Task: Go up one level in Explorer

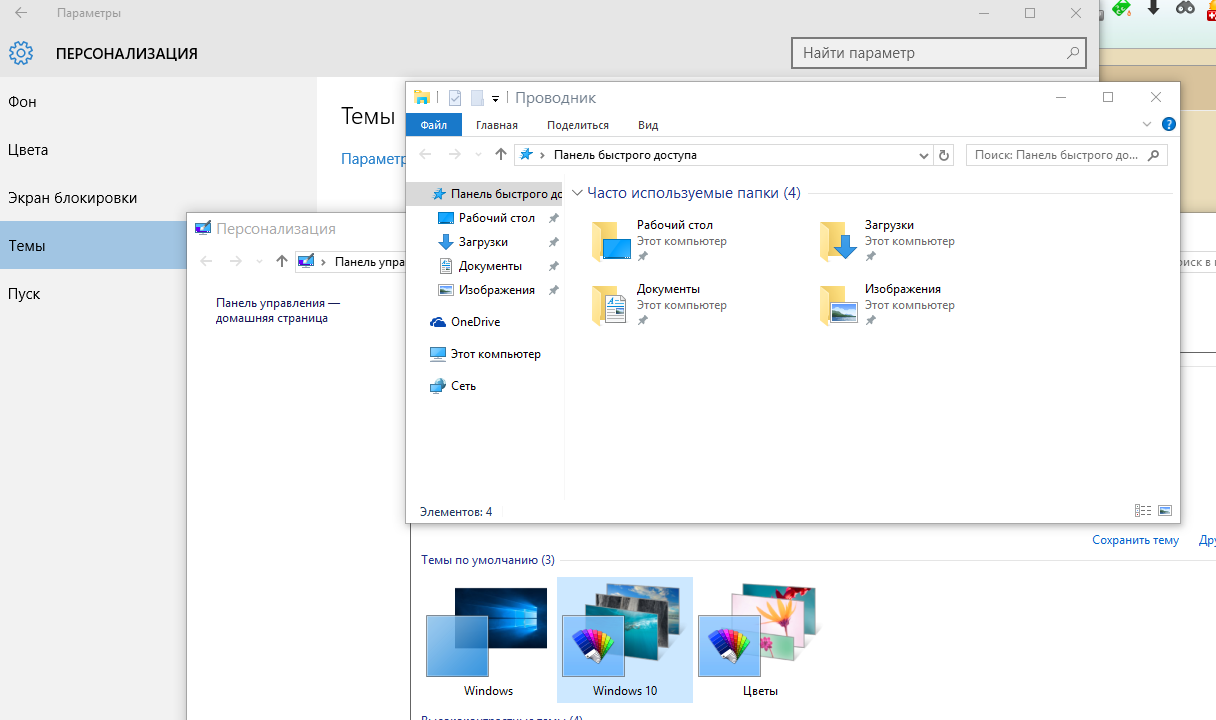Action: click(x=501, y=155)
